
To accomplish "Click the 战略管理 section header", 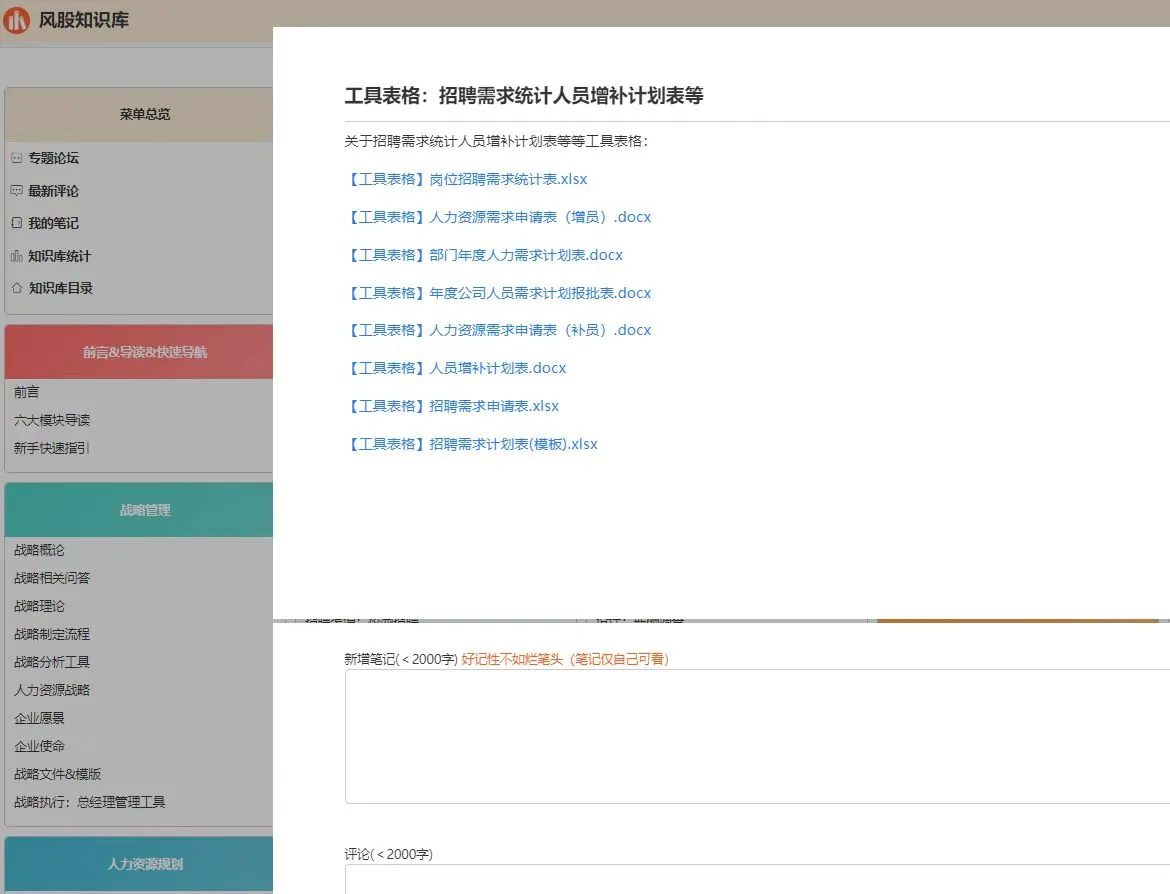I will 139,510.
